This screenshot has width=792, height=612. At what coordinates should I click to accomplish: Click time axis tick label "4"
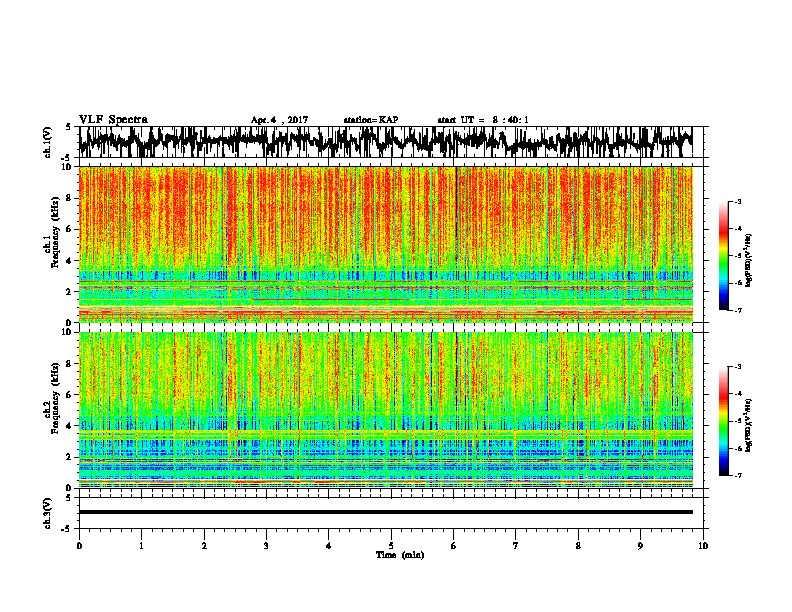pos(329,546)
